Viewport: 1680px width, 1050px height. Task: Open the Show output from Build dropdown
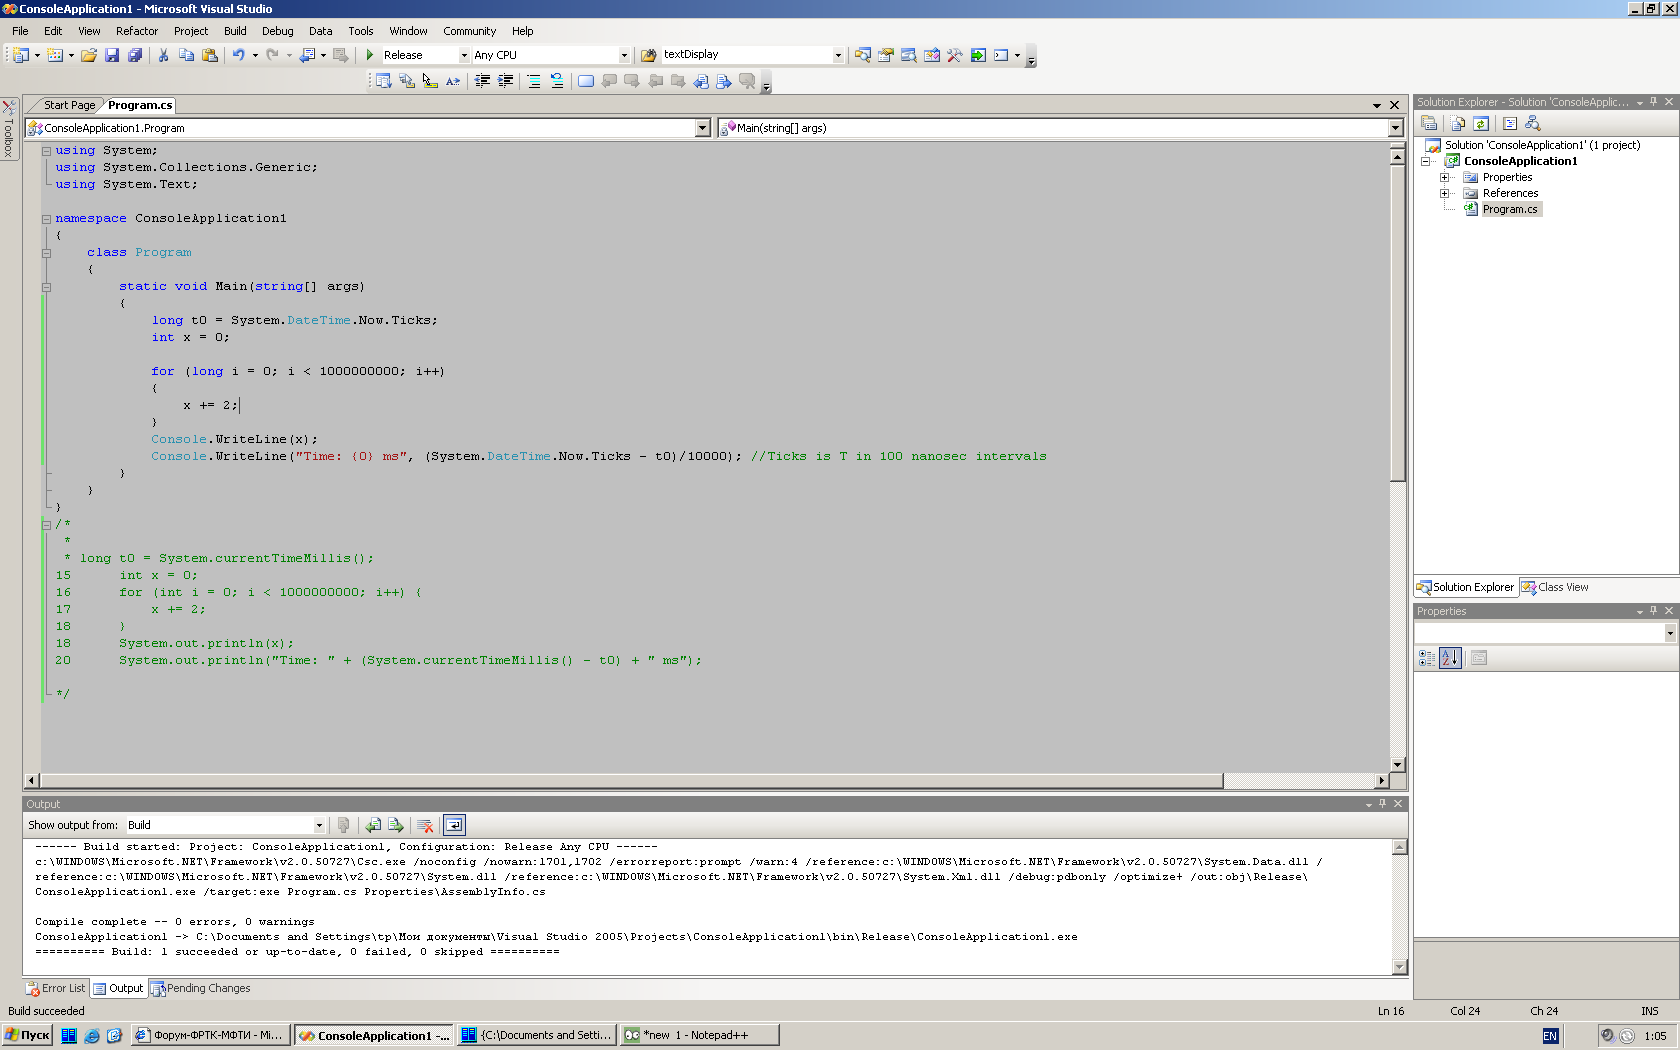pyautogui.click(x=319, y=825)
